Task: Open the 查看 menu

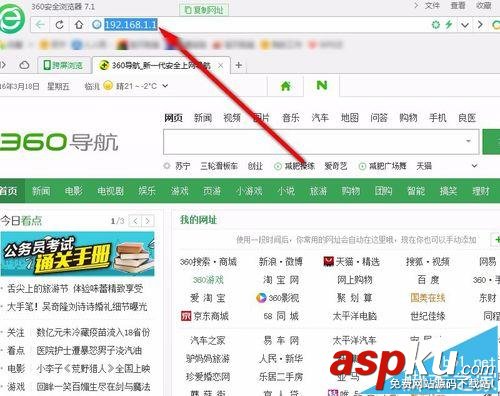Action: point(458,6)
